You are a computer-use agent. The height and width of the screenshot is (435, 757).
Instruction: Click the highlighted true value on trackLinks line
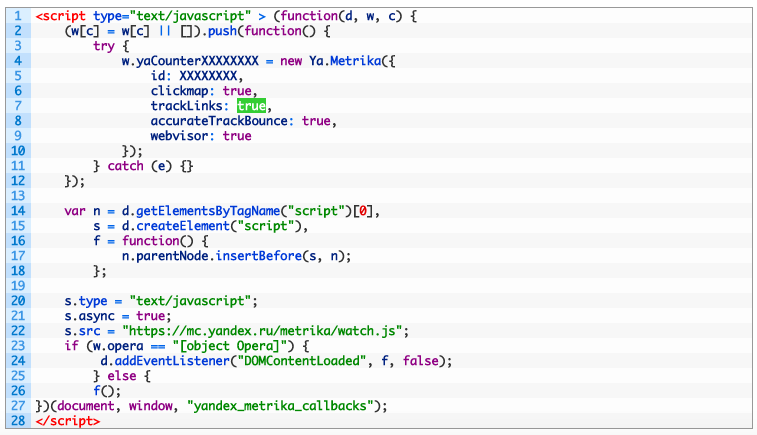pos(251,106)
